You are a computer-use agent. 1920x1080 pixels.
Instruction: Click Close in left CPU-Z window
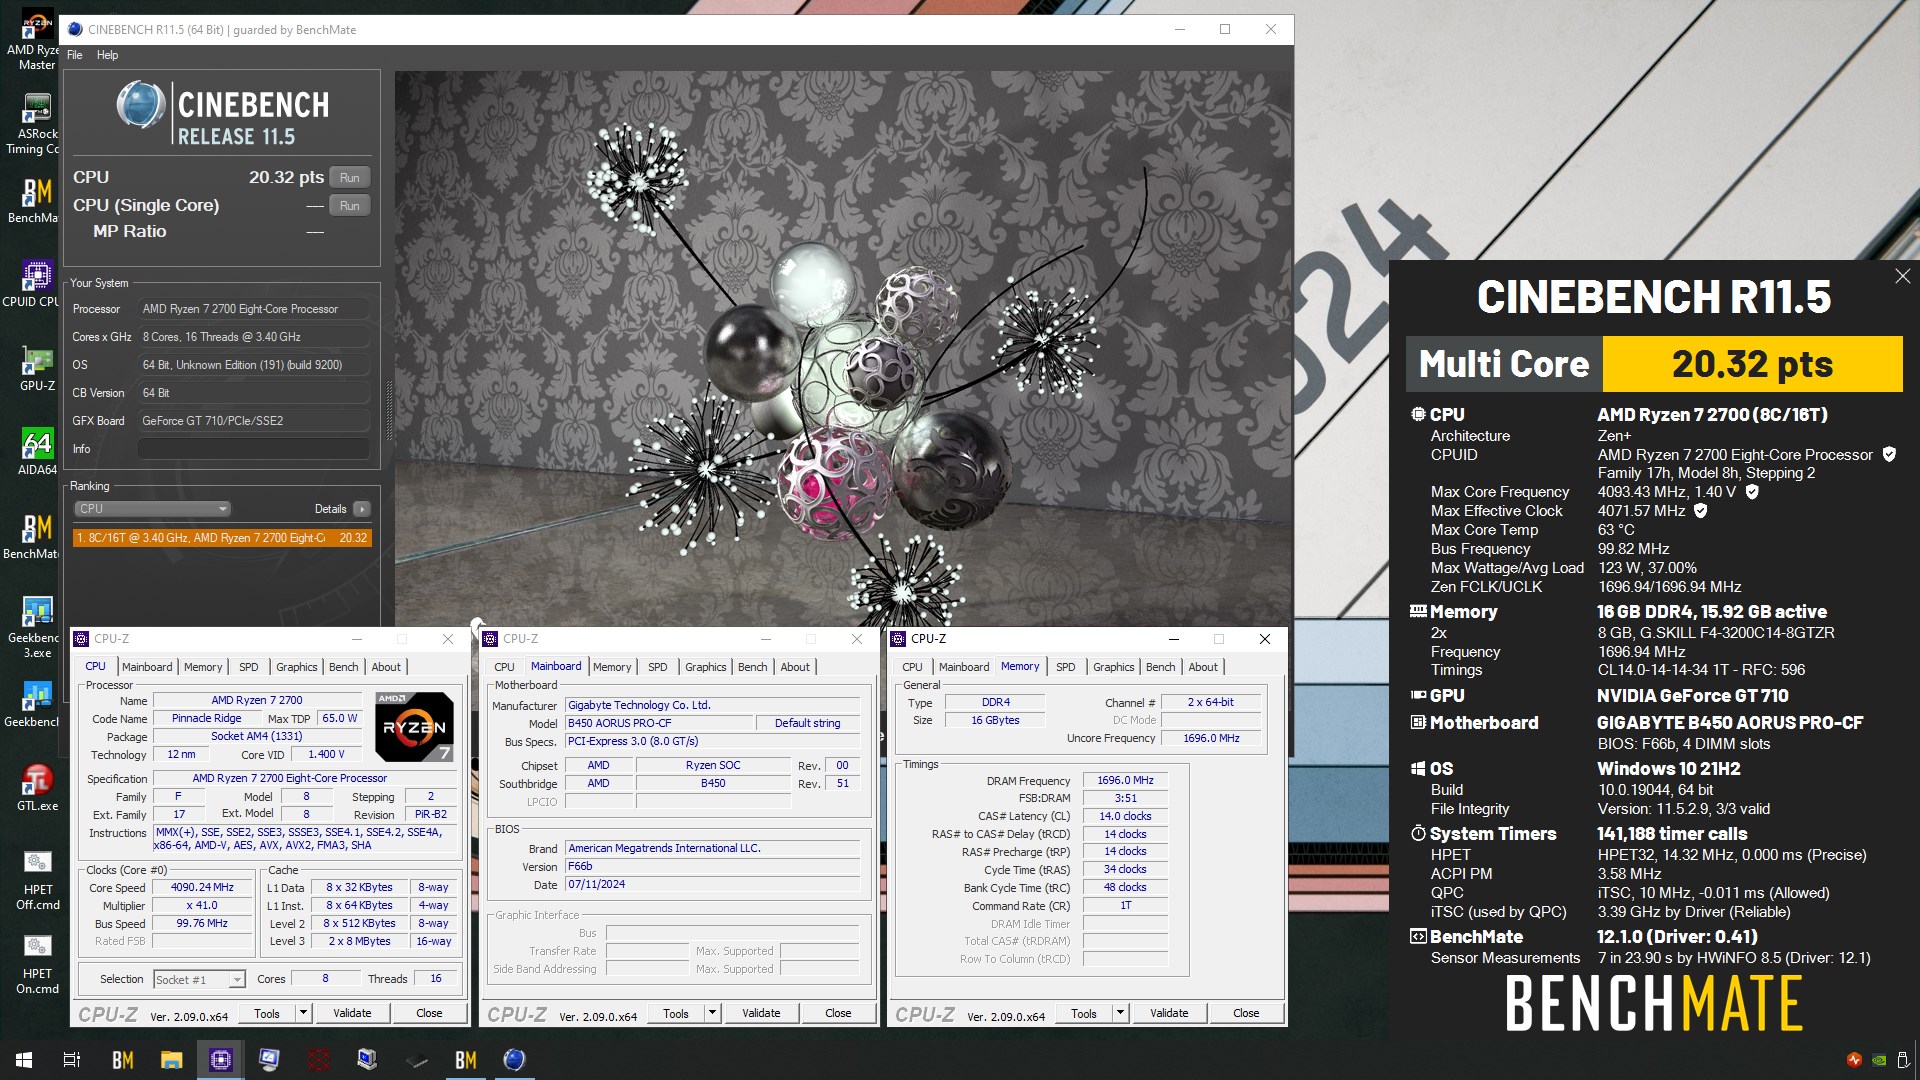429,1013
